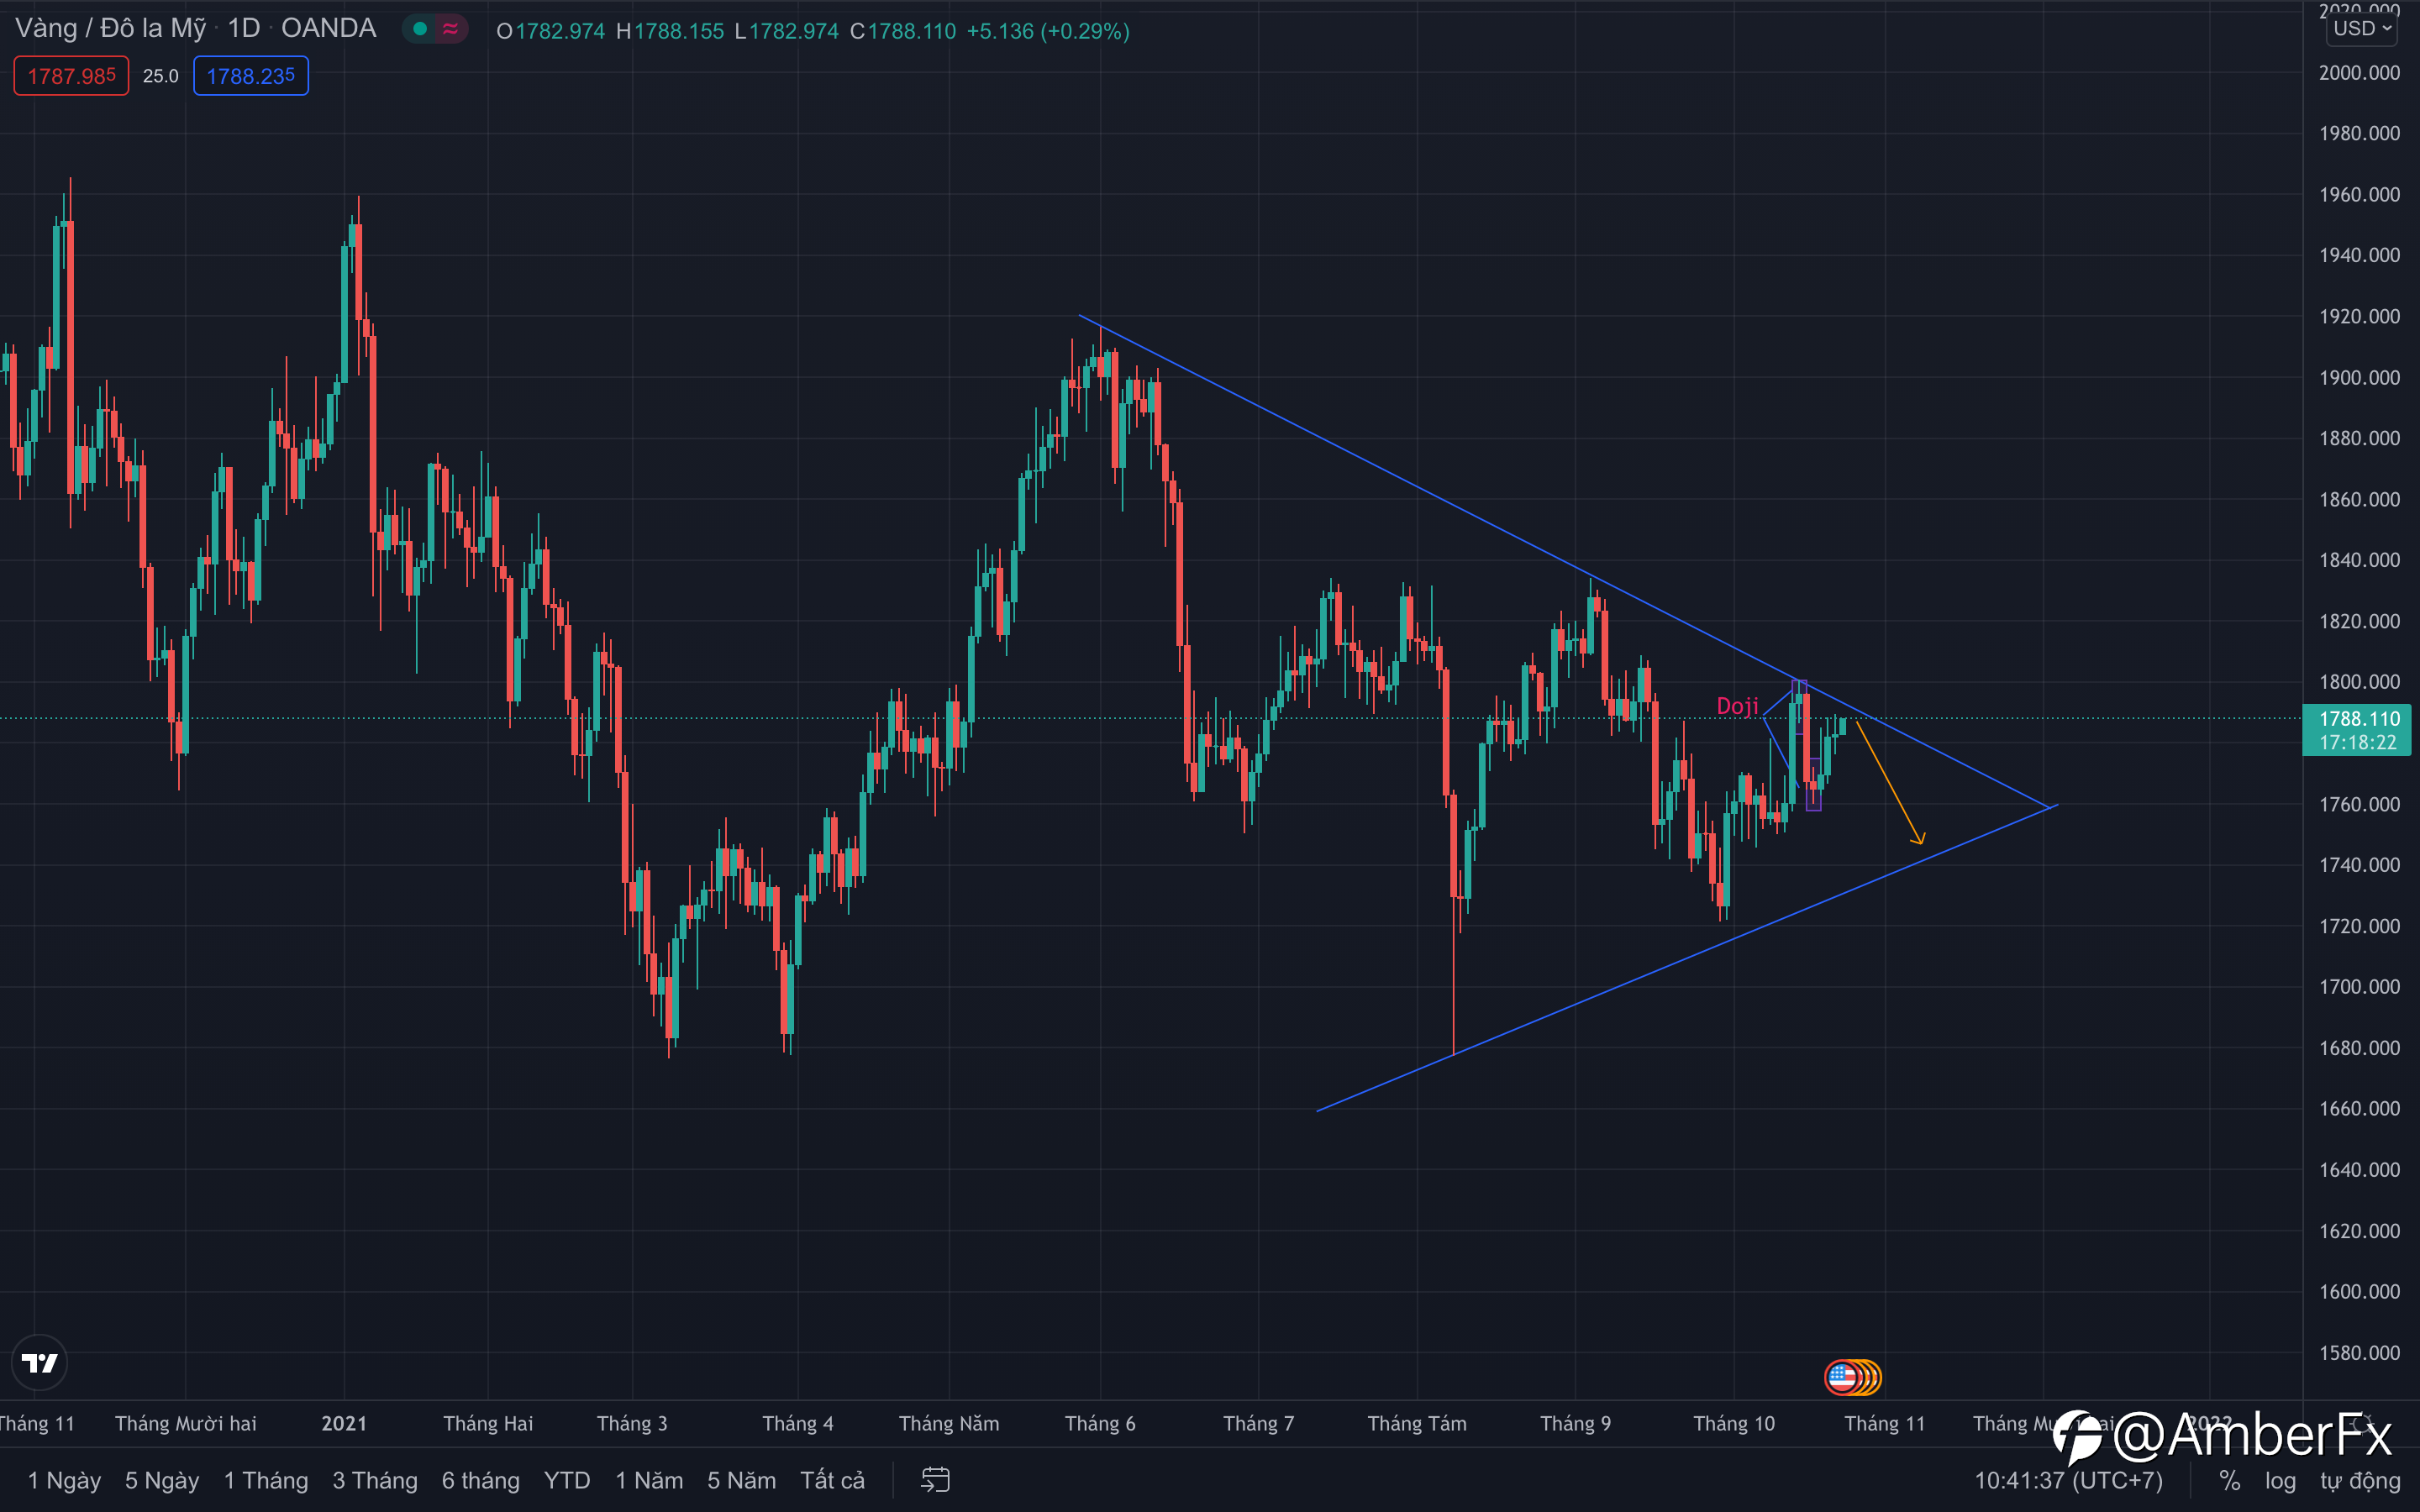Click the blue buy price 1788.235 box

251,76
